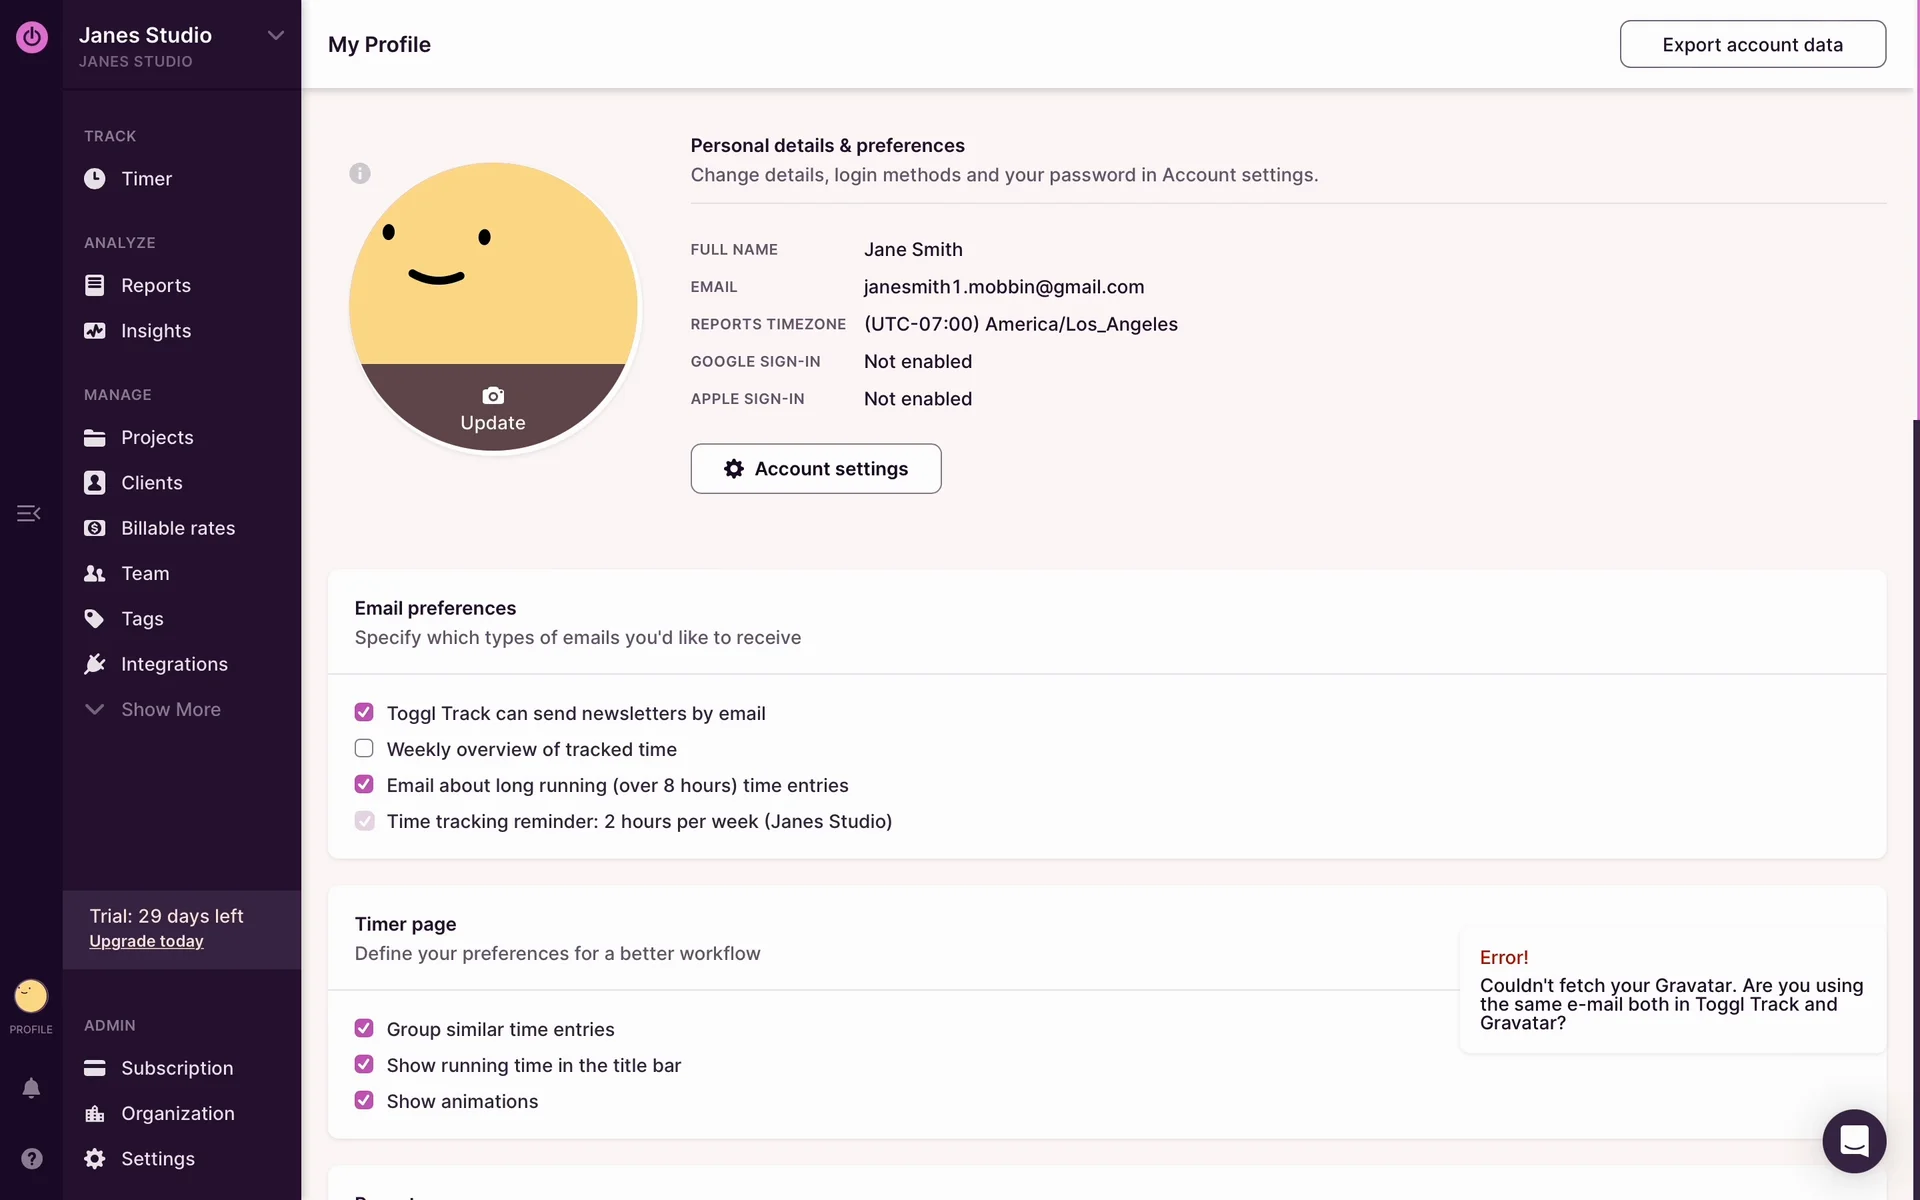Uncheck Toggl Track newsletters by email
The height and width of the screenshot is (1200, 1920).
pyautogui.click(x=364, y=712)
